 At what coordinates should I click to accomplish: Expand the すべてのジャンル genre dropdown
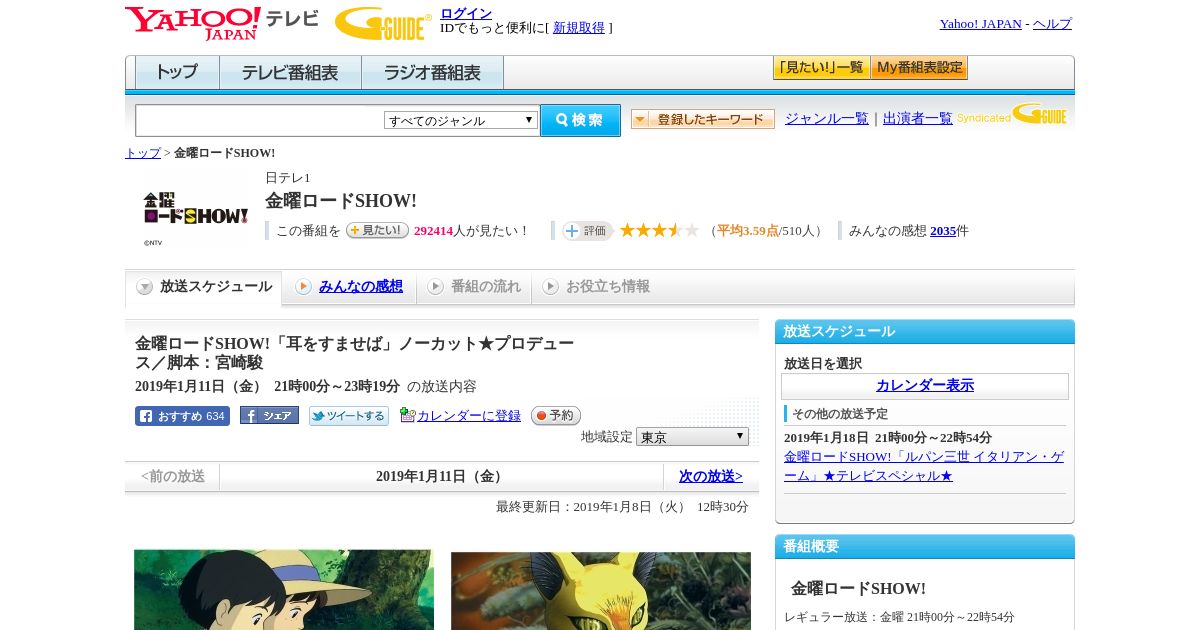pos(461,120)
